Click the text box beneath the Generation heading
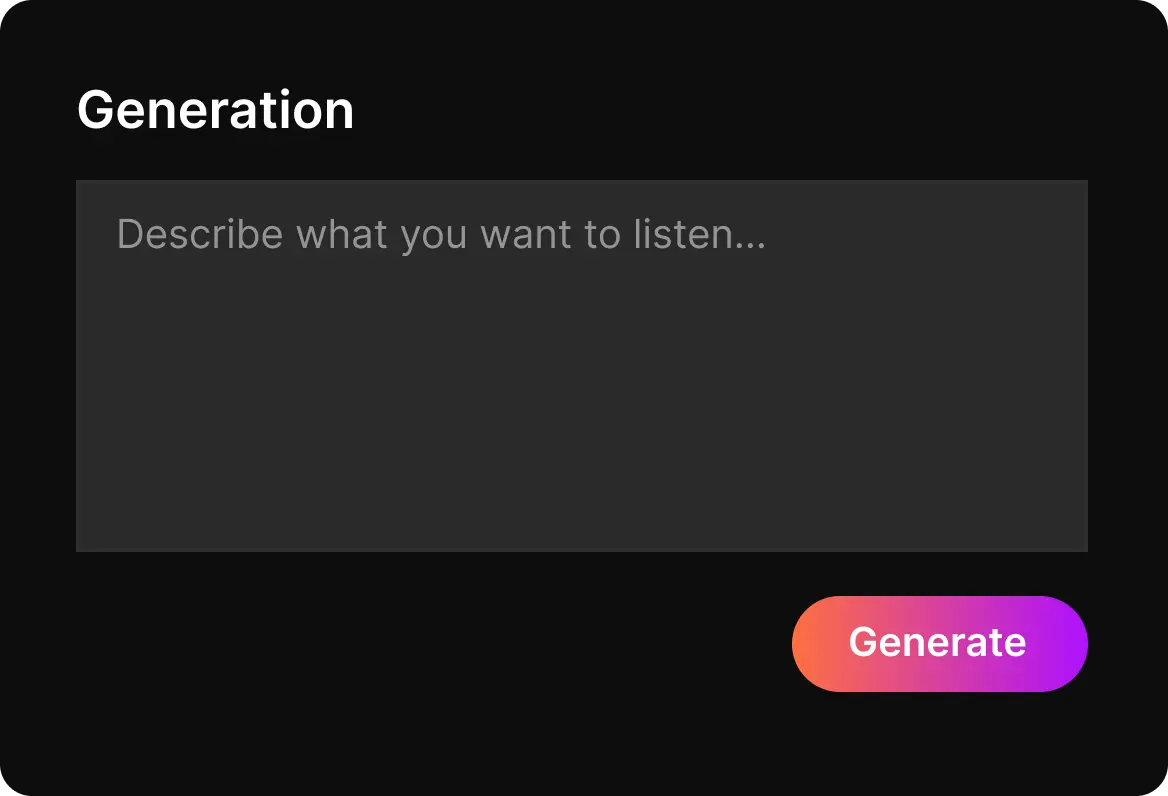The height and width of the screenshot is (796, 1168). 581,365
